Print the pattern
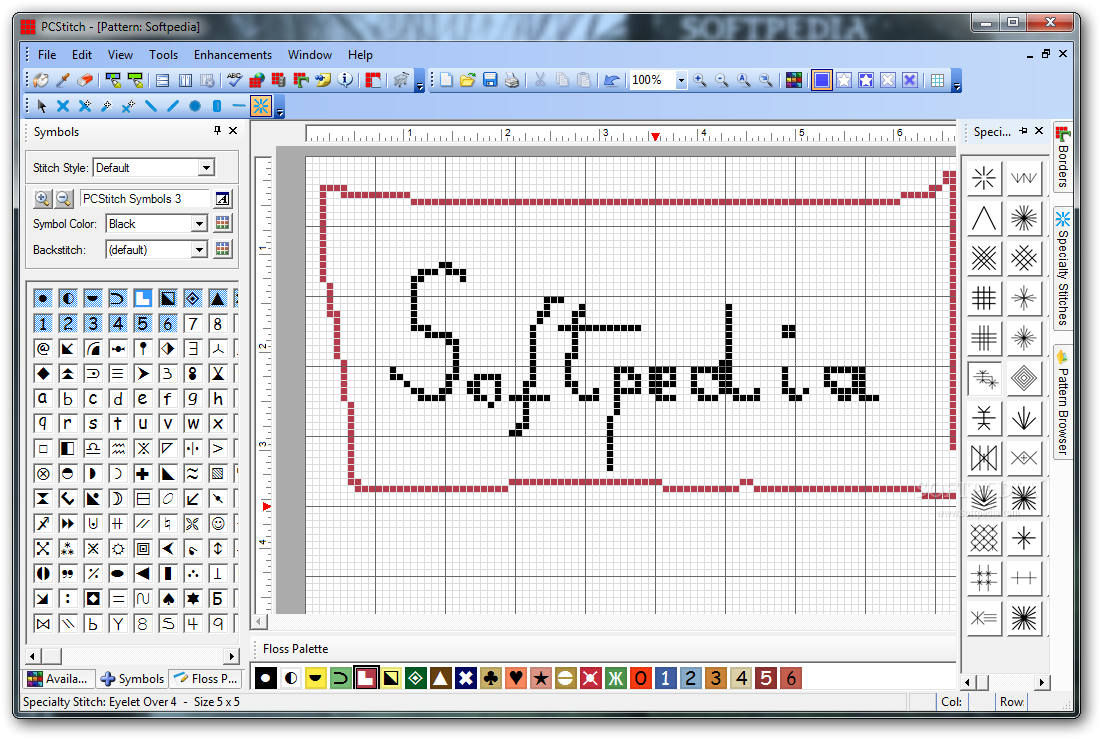Viewport: 1101px width, 739px height. pyautogui.click(x=512, y=80)
